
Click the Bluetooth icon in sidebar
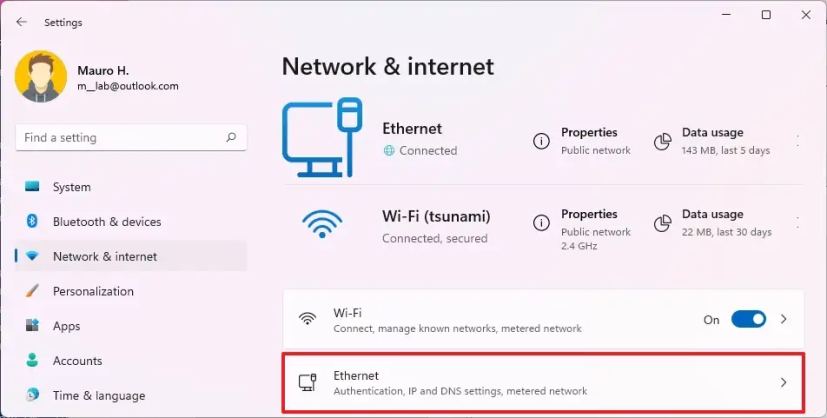(32, 221)
